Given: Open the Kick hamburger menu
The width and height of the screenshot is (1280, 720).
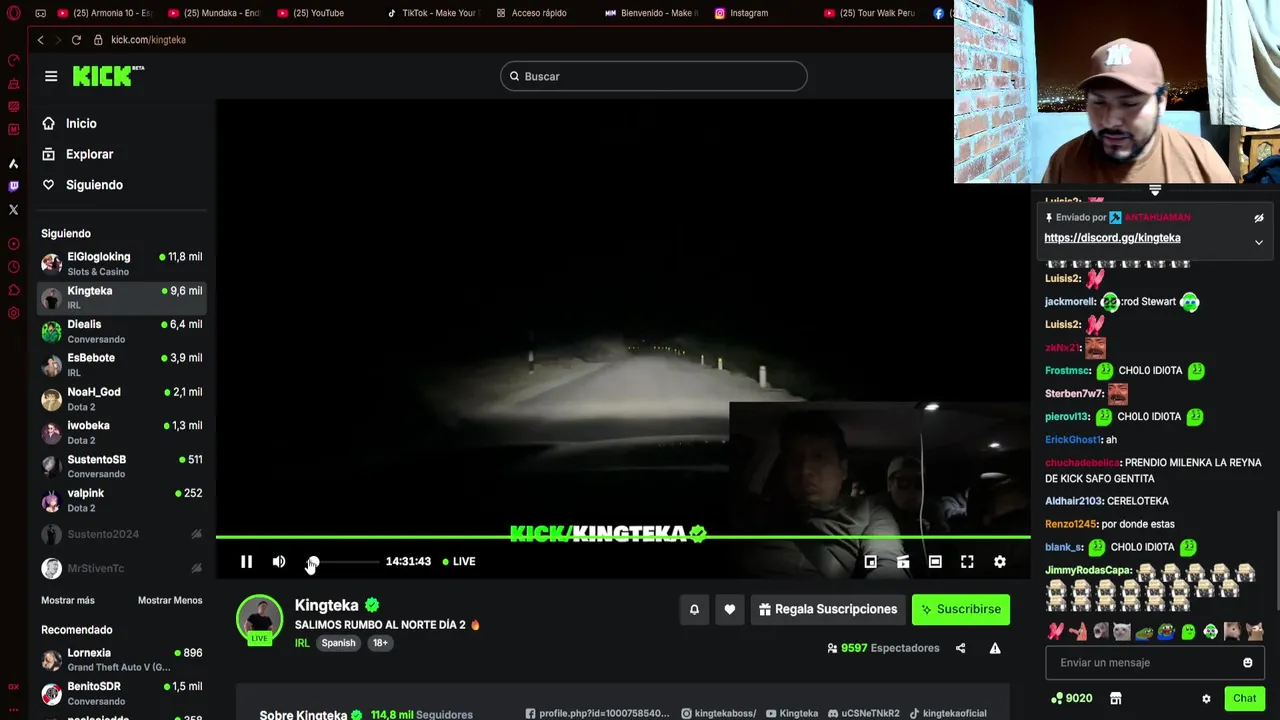Looking at the screenshot, I should pos(51,76).
